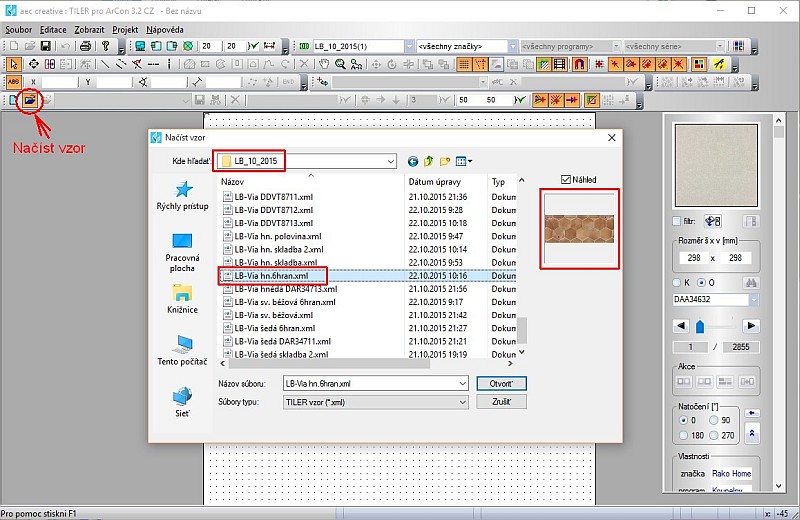The width and height of the screenshot is (800, 520).
Task: Click the Načíst vzor open-folder icon
Action: [31, 100]
